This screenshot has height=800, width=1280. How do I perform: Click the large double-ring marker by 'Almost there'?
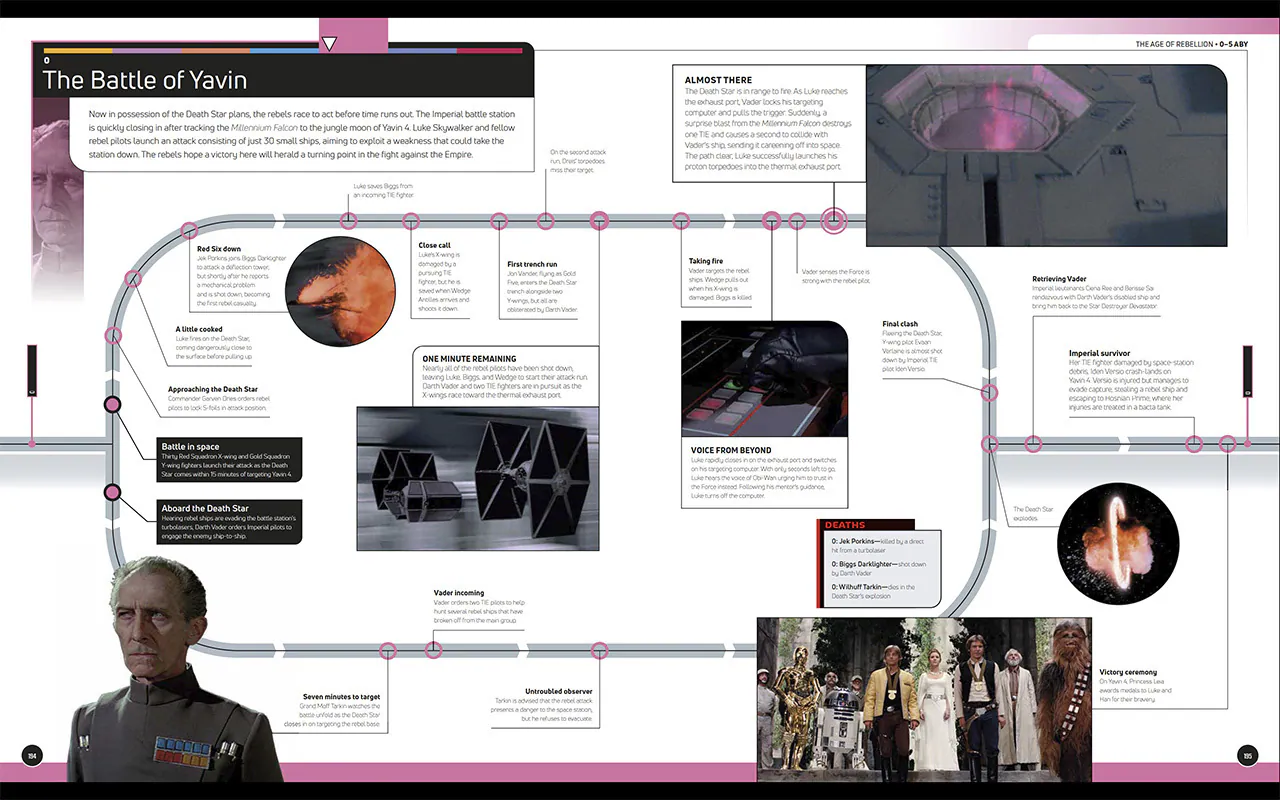click(834, 220)
